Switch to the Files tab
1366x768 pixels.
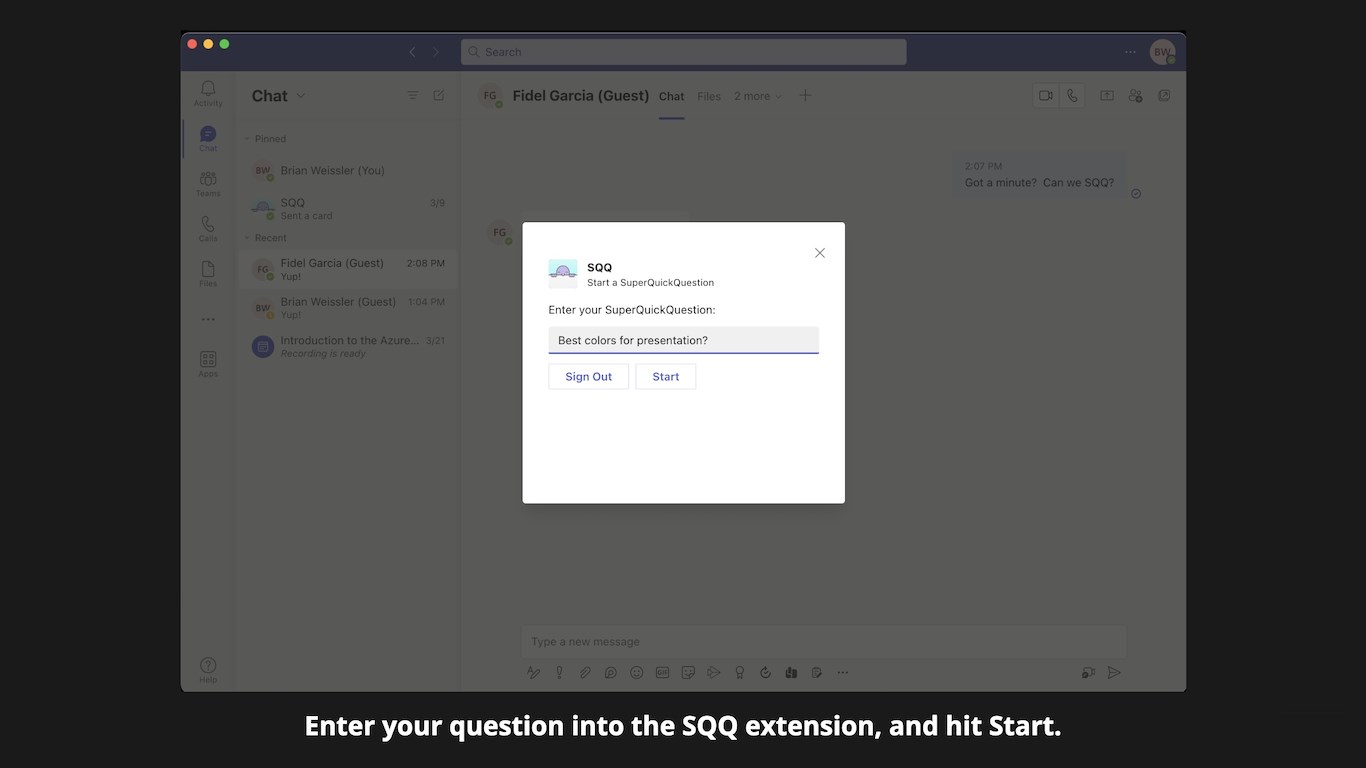[x=709, y=96]
